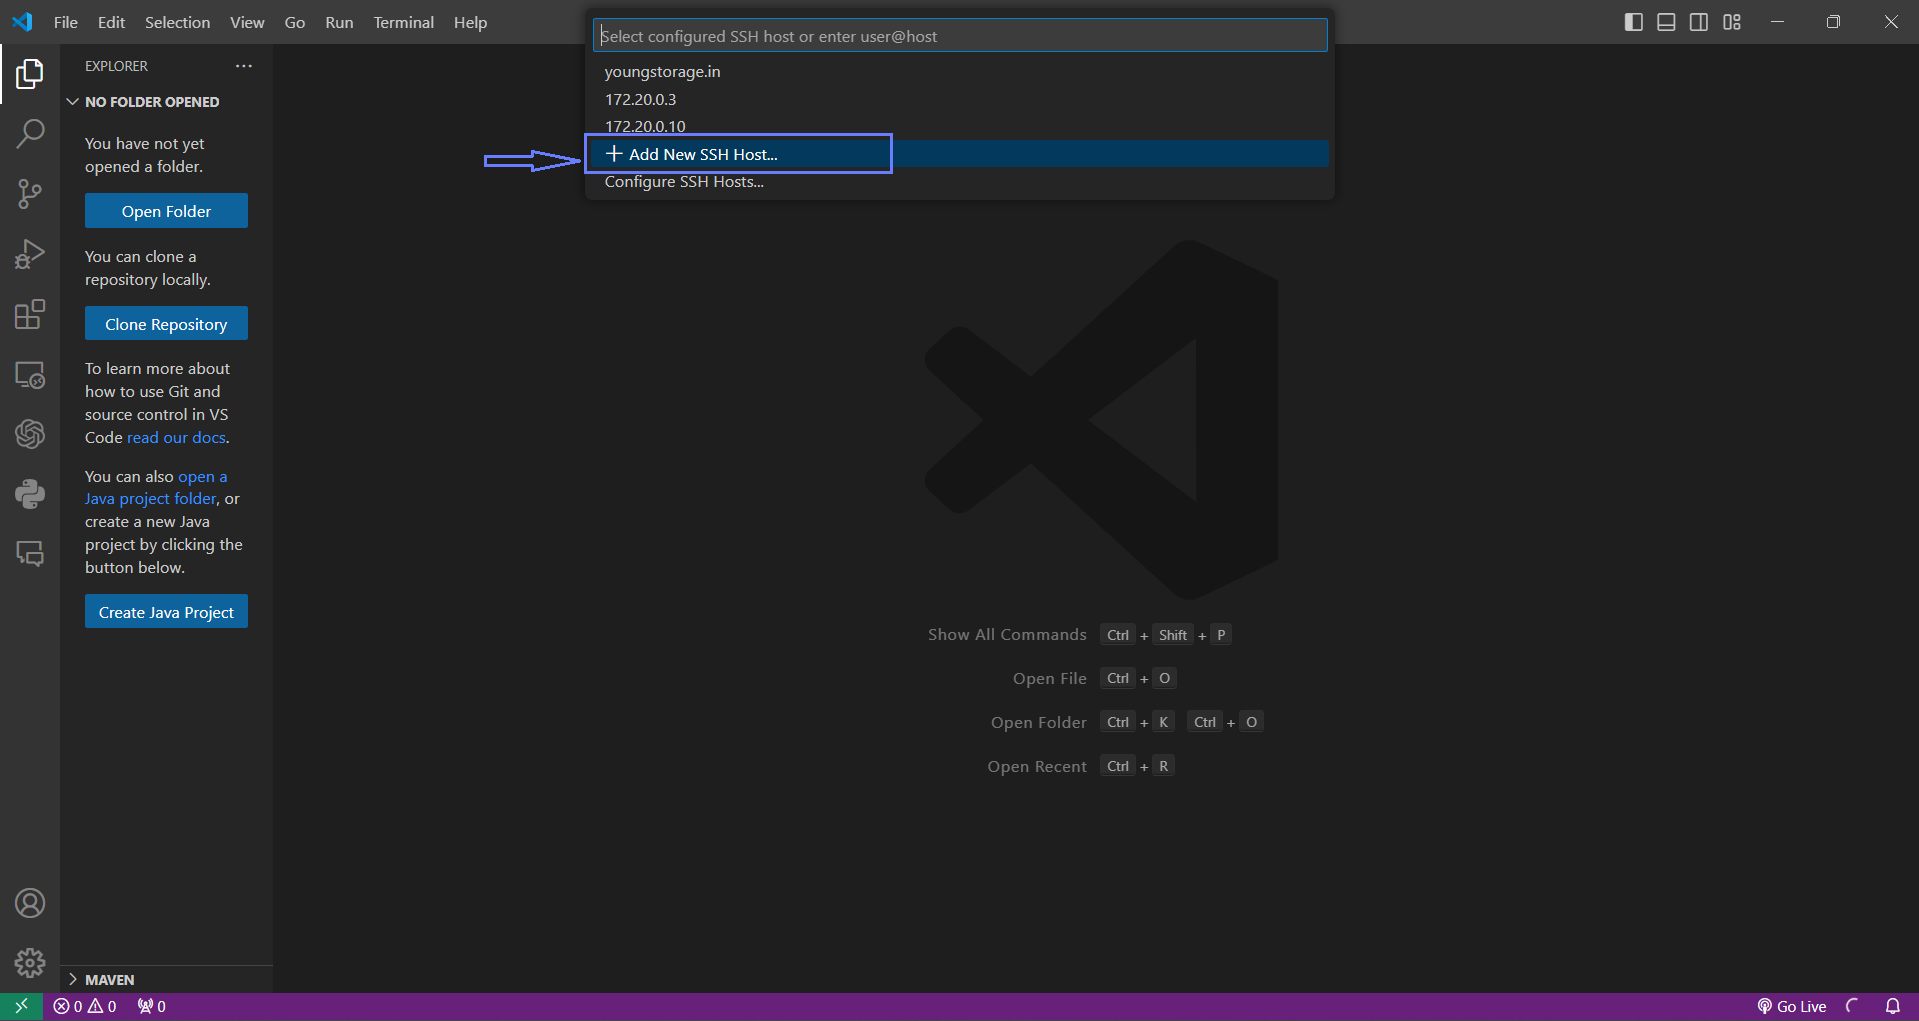Open the Extensions view
Image resolution: width=1919 pixels, height=1021 pixels.
pyautogui.click(x=30, y=314)
